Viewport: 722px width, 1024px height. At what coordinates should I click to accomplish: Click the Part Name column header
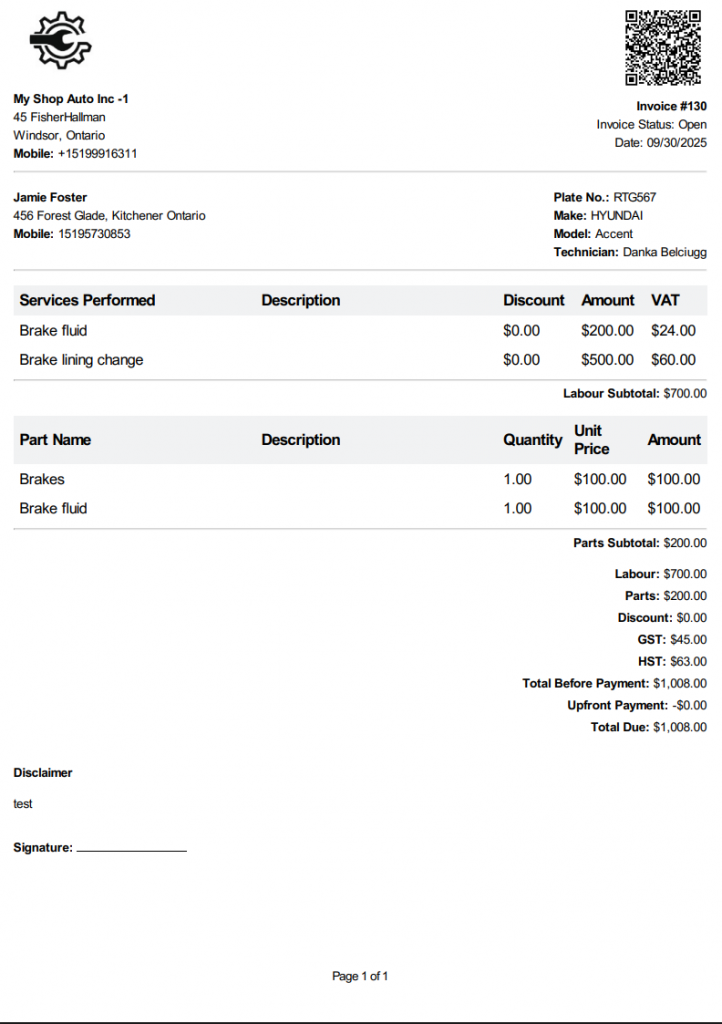click(55, 440)
